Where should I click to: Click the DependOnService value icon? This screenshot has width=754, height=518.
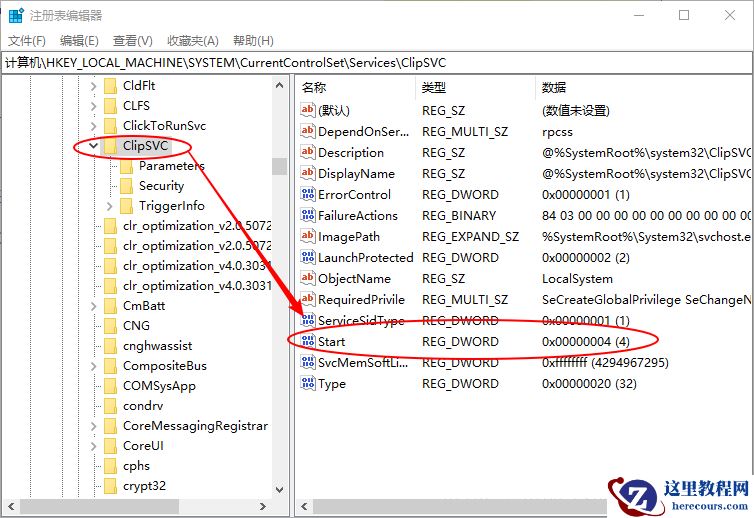[x=308, y=131]
